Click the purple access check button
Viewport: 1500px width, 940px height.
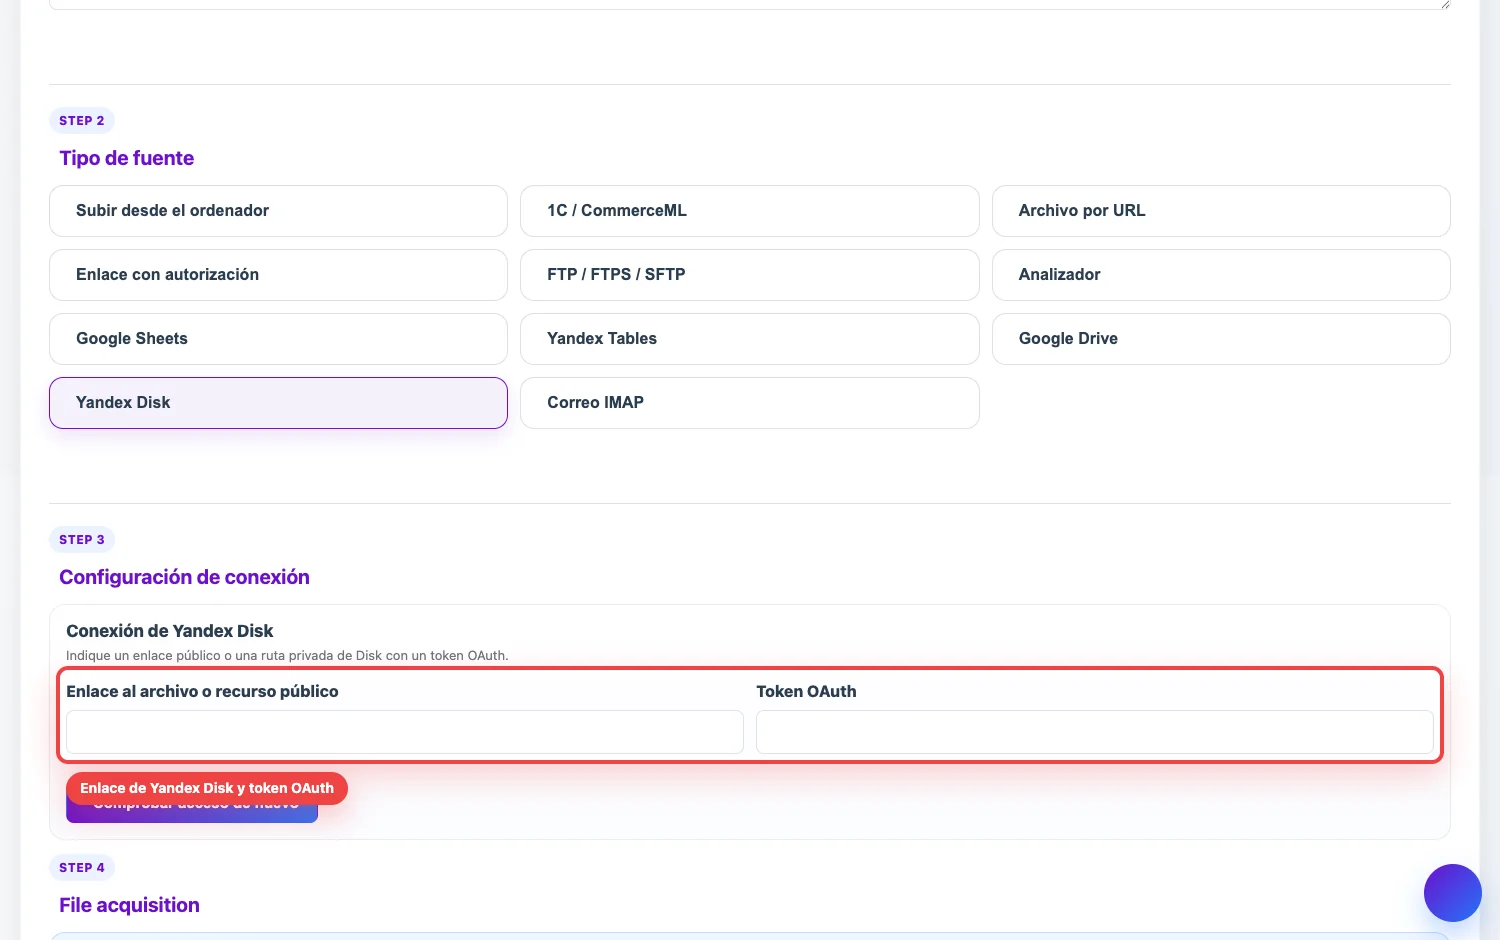pyautogui.click(x=192, y=812)
